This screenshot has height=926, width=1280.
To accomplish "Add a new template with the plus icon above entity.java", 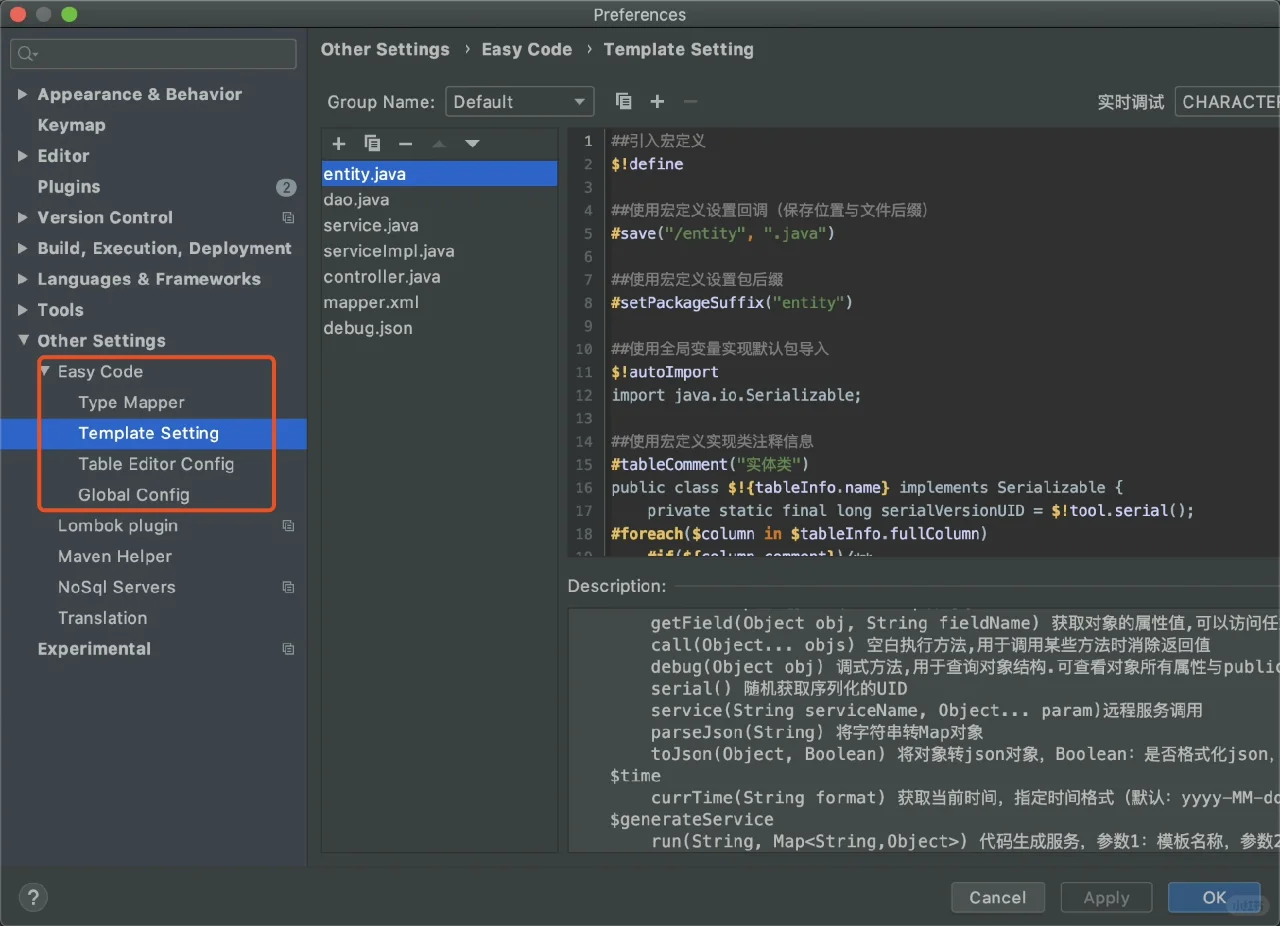I will point(338,144).
